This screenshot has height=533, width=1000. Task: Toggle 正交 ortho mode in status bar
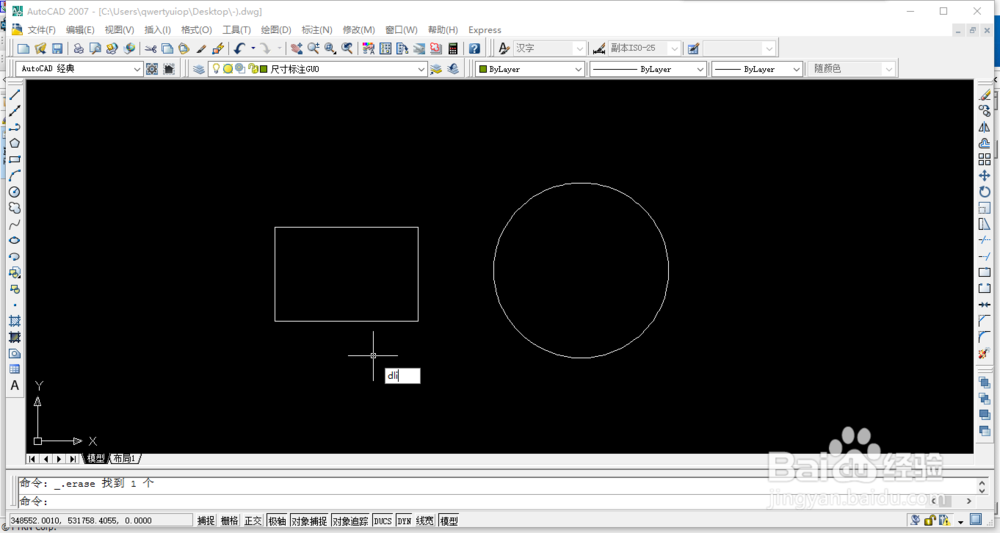[x=253, y=521]
